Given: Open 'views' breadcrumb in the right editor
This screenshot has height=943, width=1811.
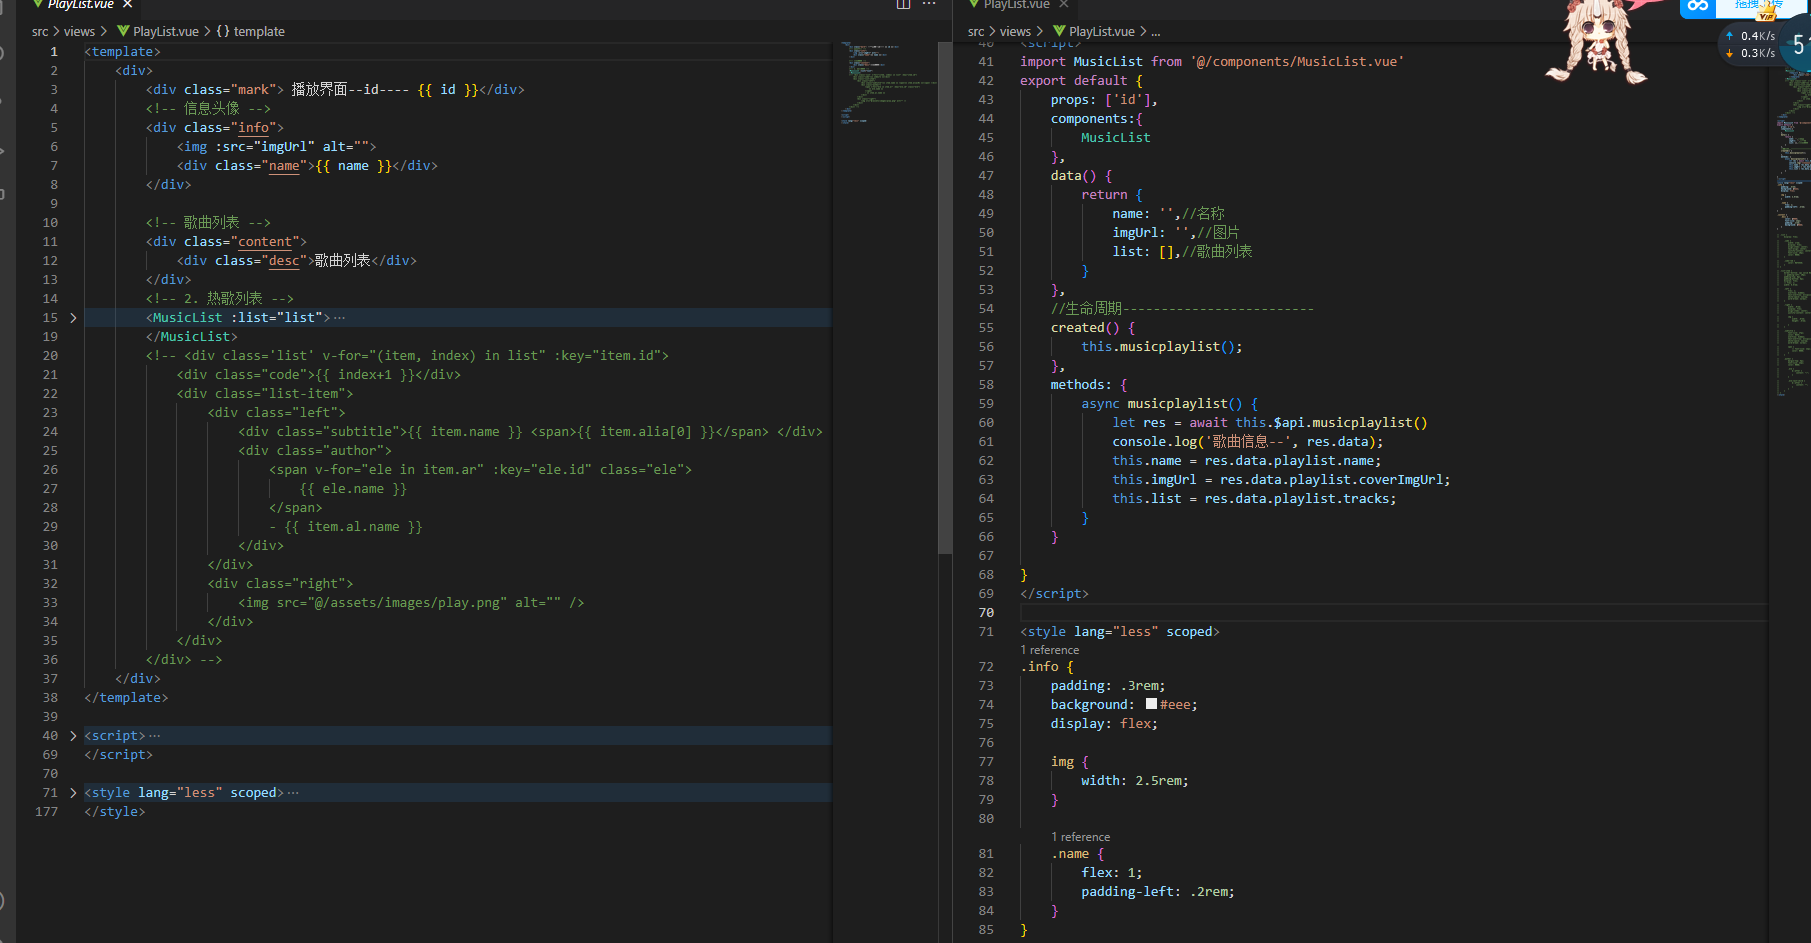Looking at the screenshot, I should pos(1015,32).
